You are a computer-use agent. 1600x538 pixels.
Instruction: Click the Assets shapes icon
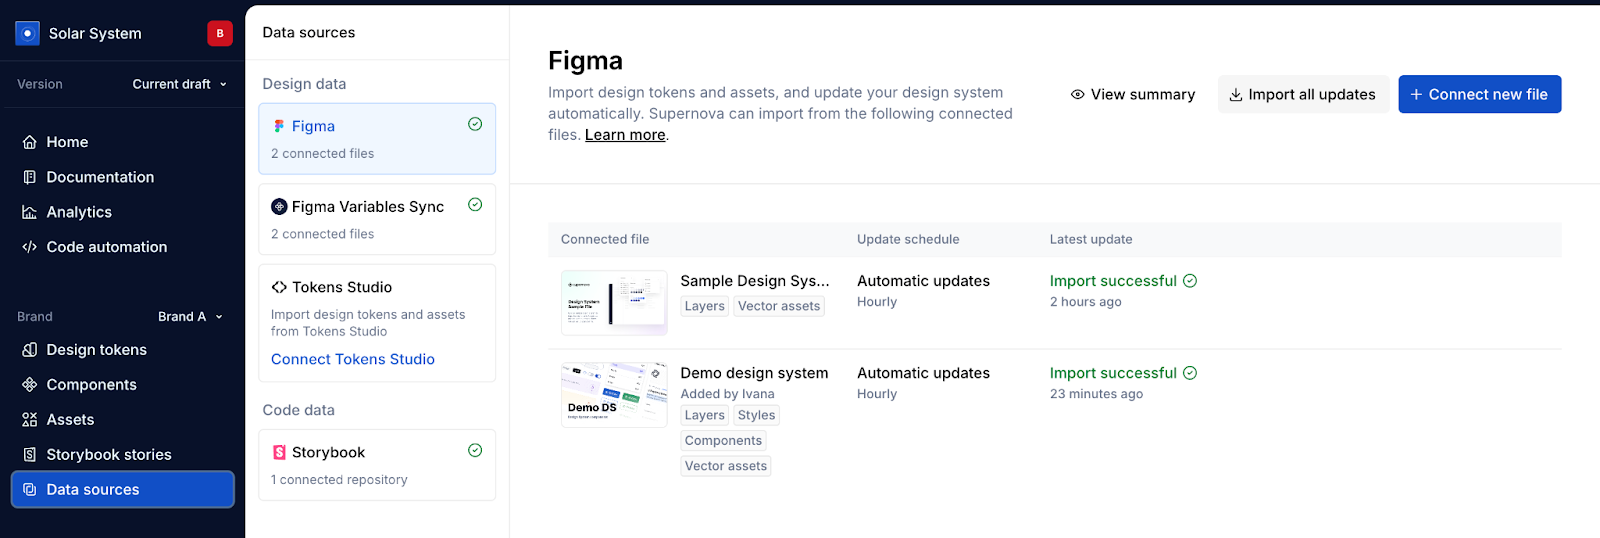30,420
